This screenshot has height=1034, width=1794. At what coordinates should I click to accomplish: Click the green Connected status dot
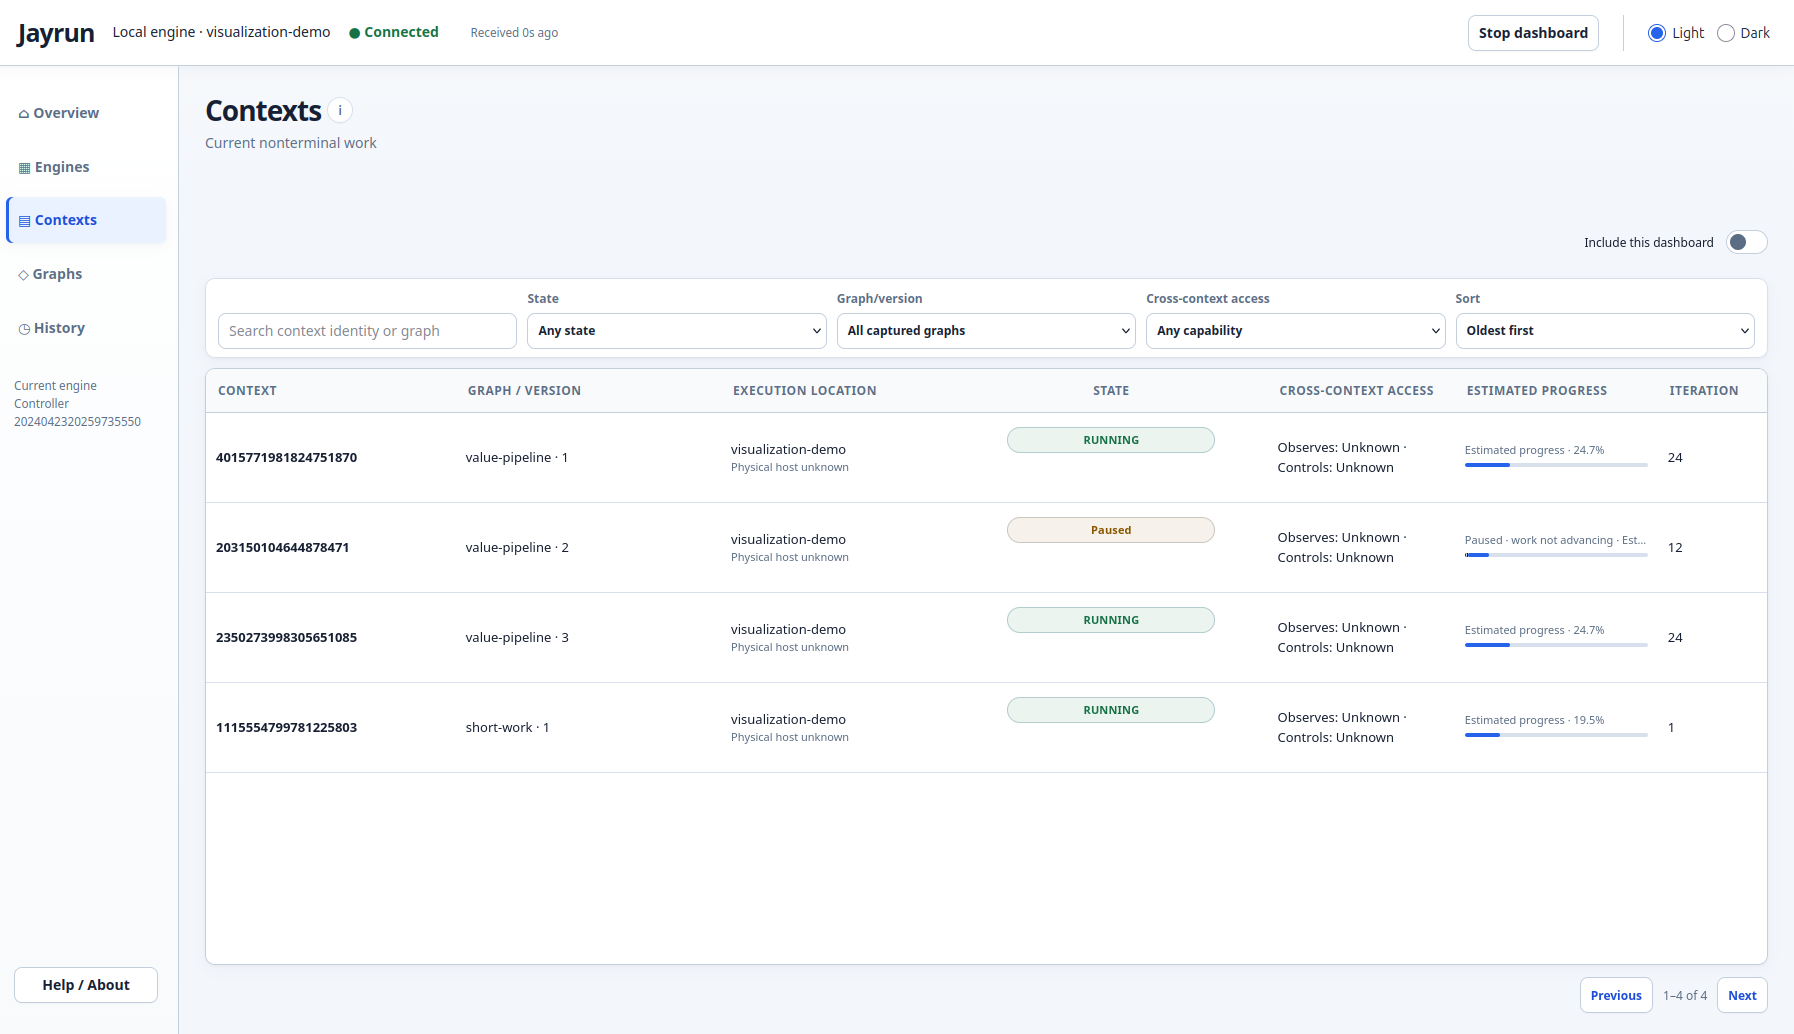354,33
